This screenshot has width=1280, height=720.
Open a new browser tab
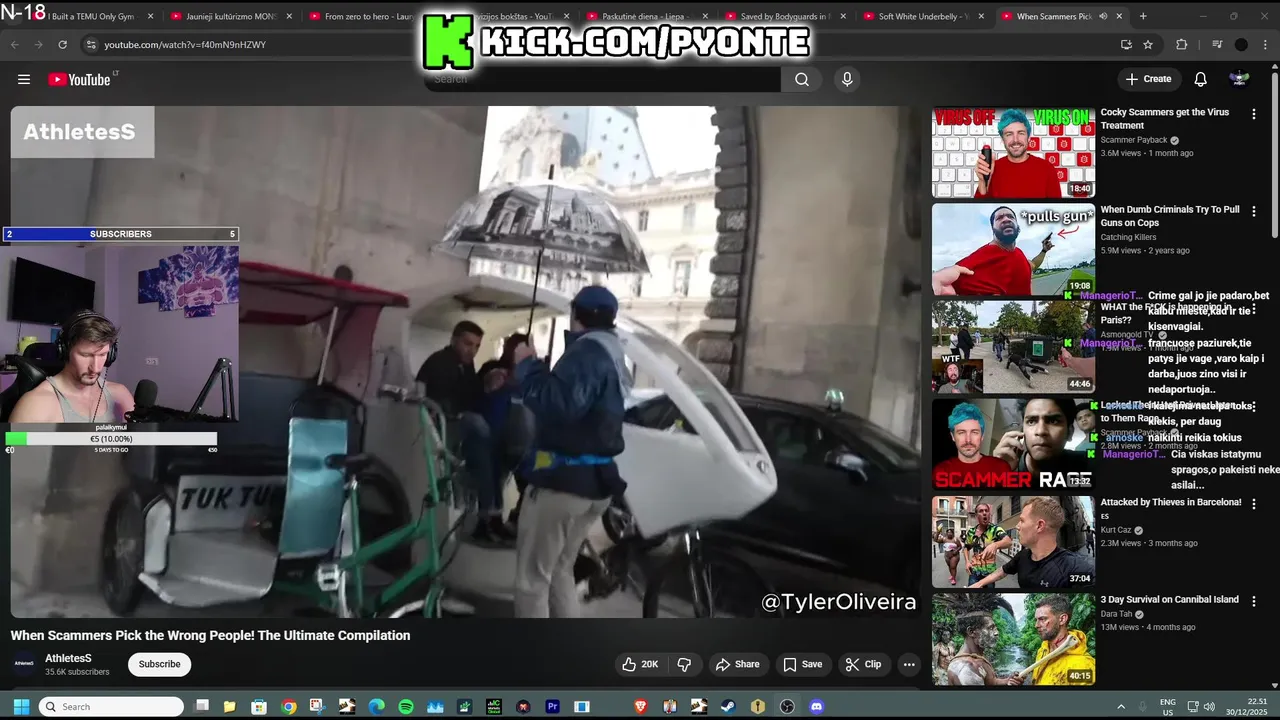(x=1143, y=16)
